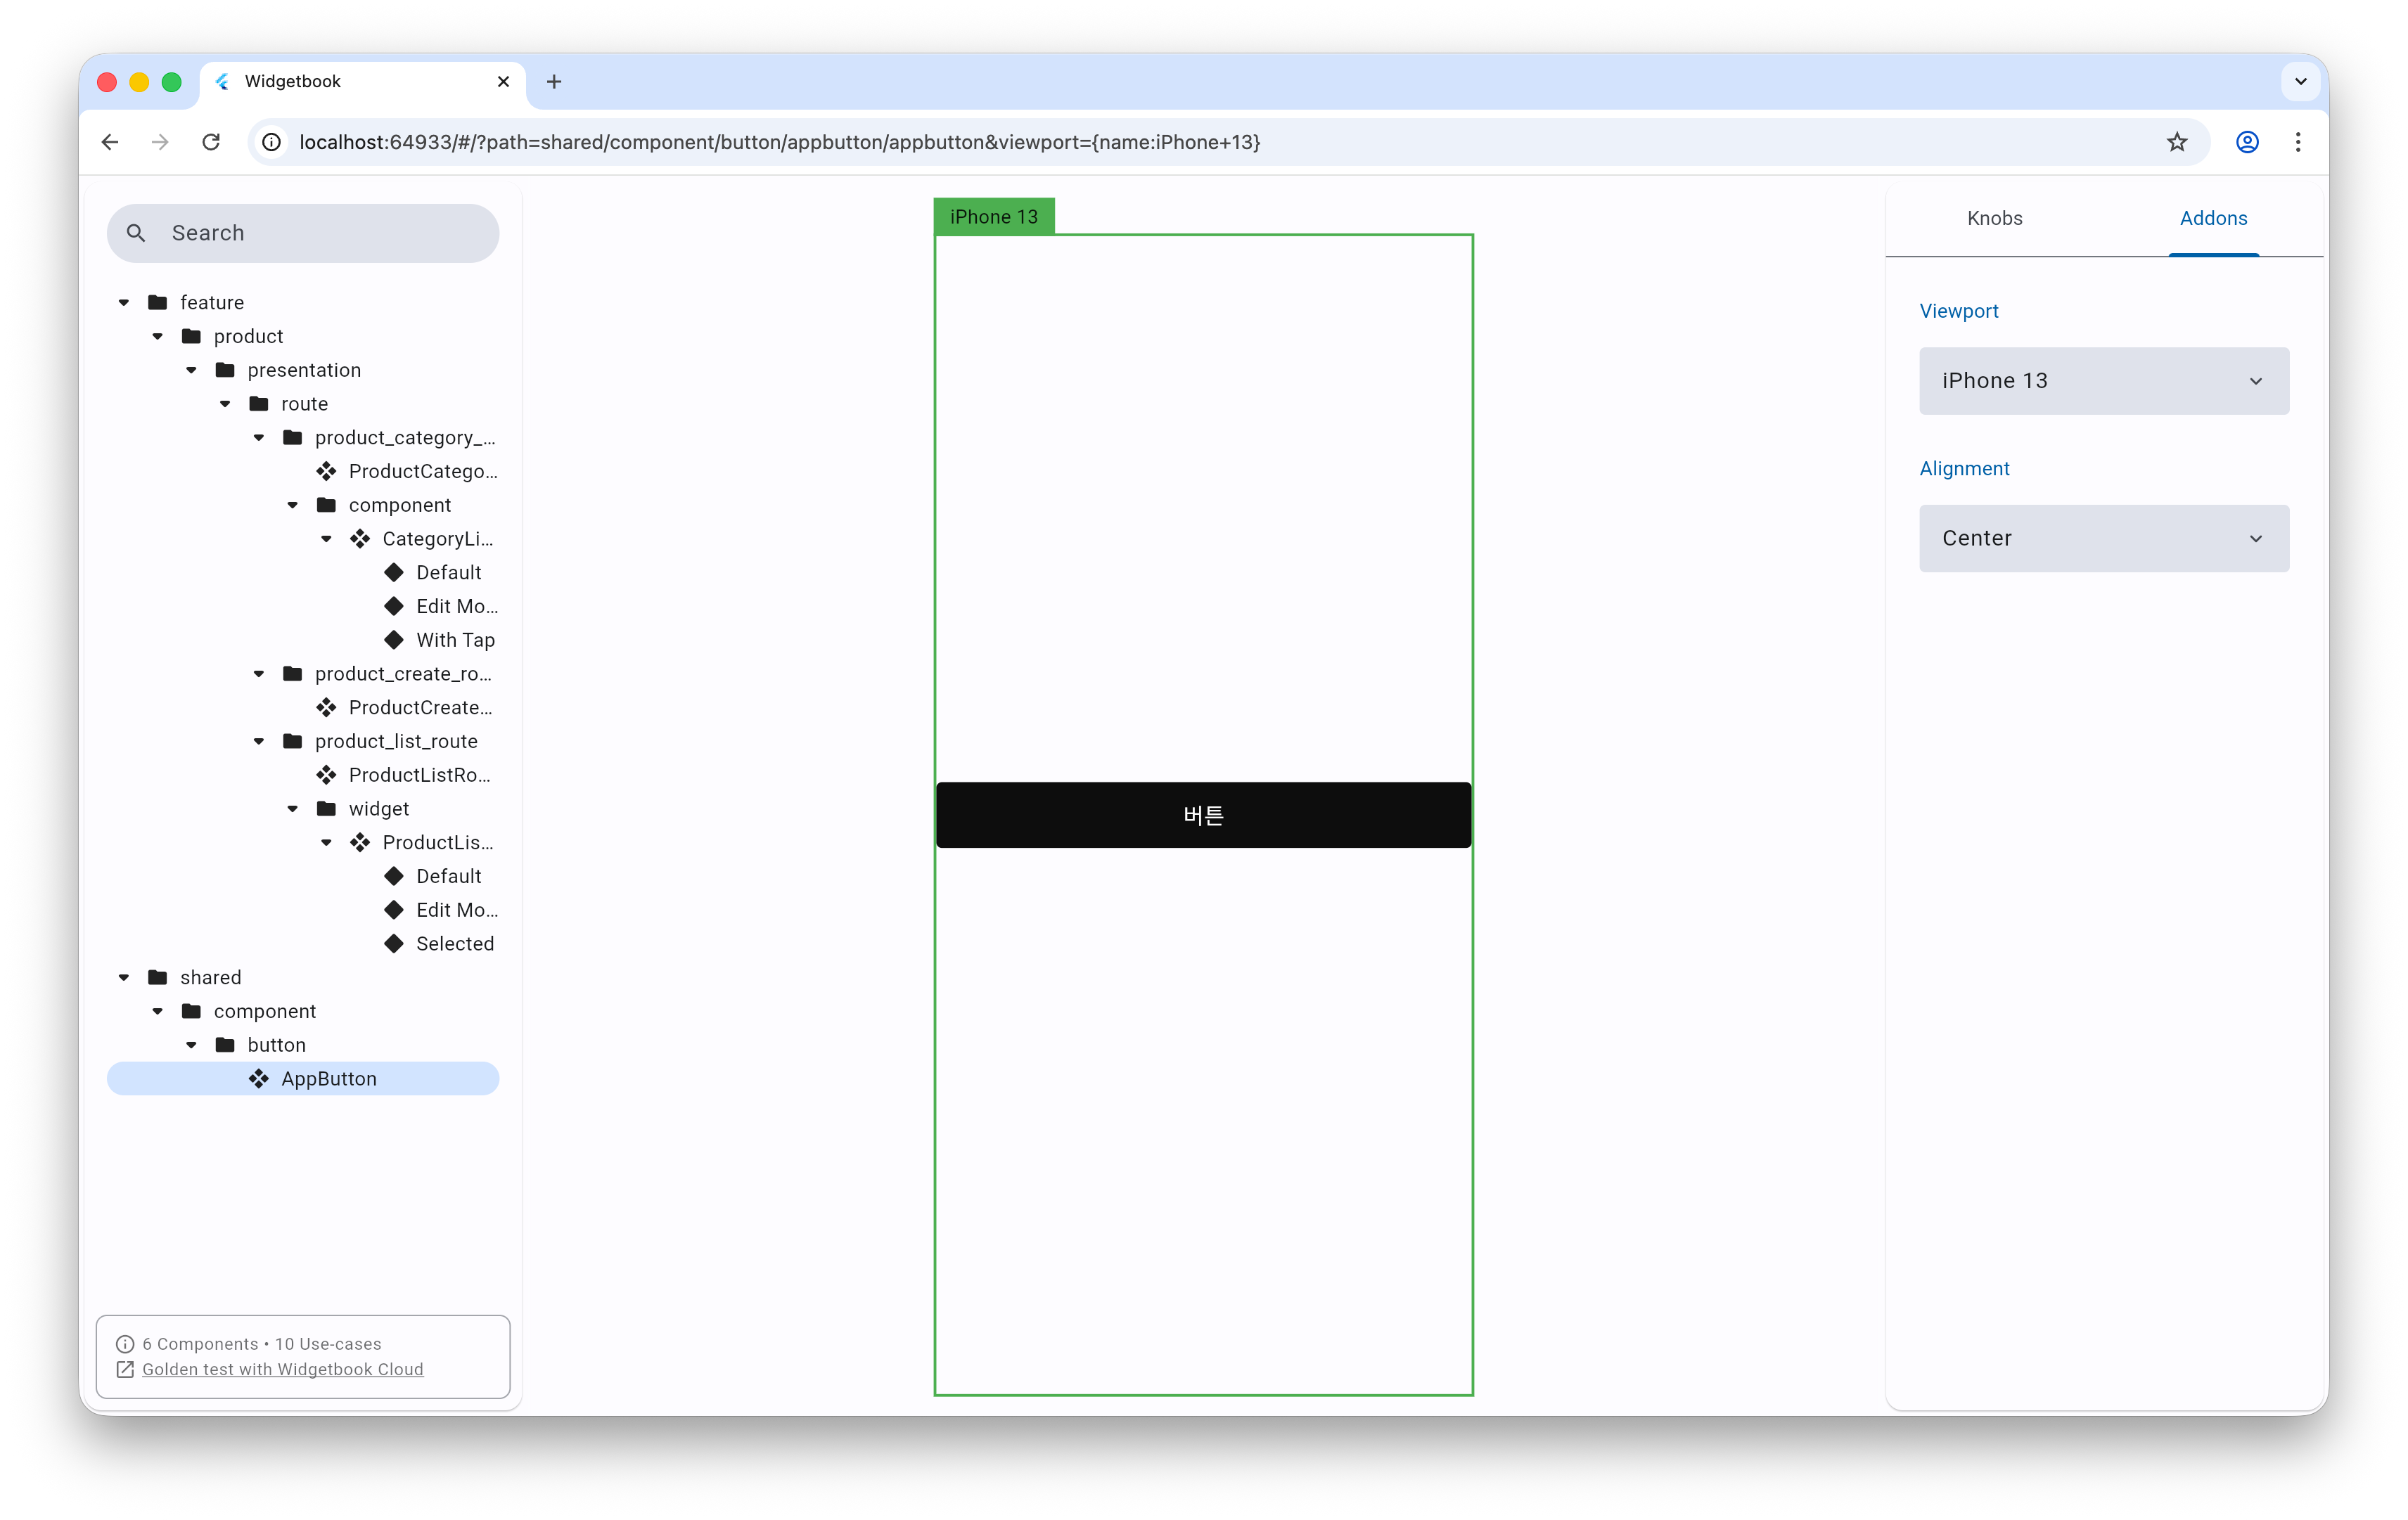Select the Addons tab
The image size is (2408, 1520).
coord(2213,218)
